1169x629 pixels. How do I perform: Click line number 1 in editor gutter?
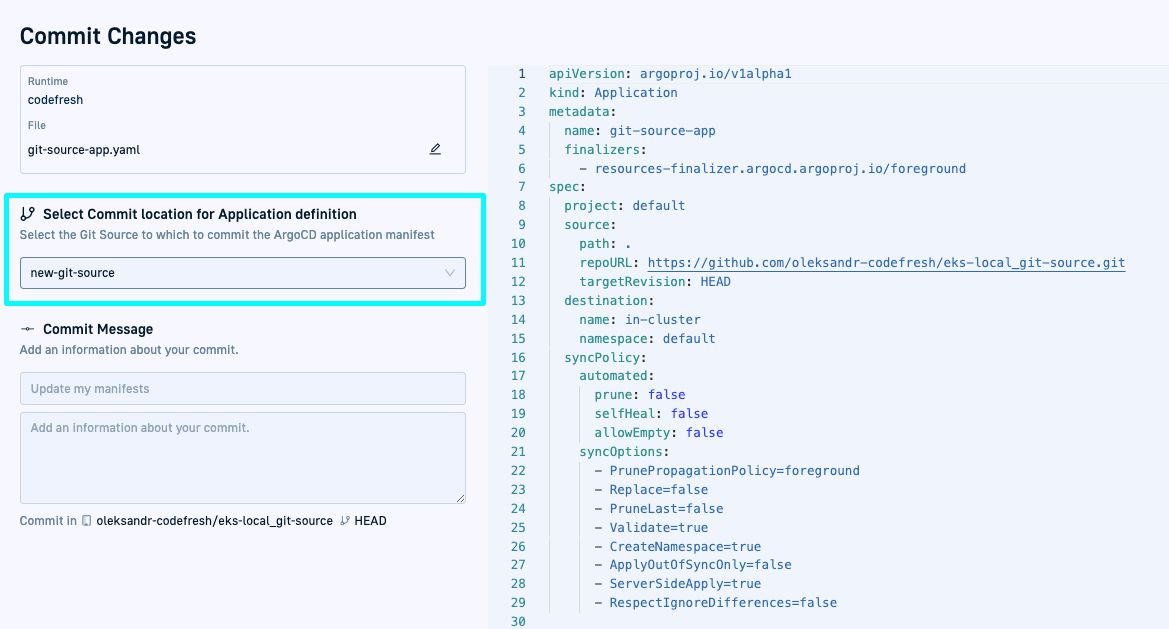[x=521, y=74]
